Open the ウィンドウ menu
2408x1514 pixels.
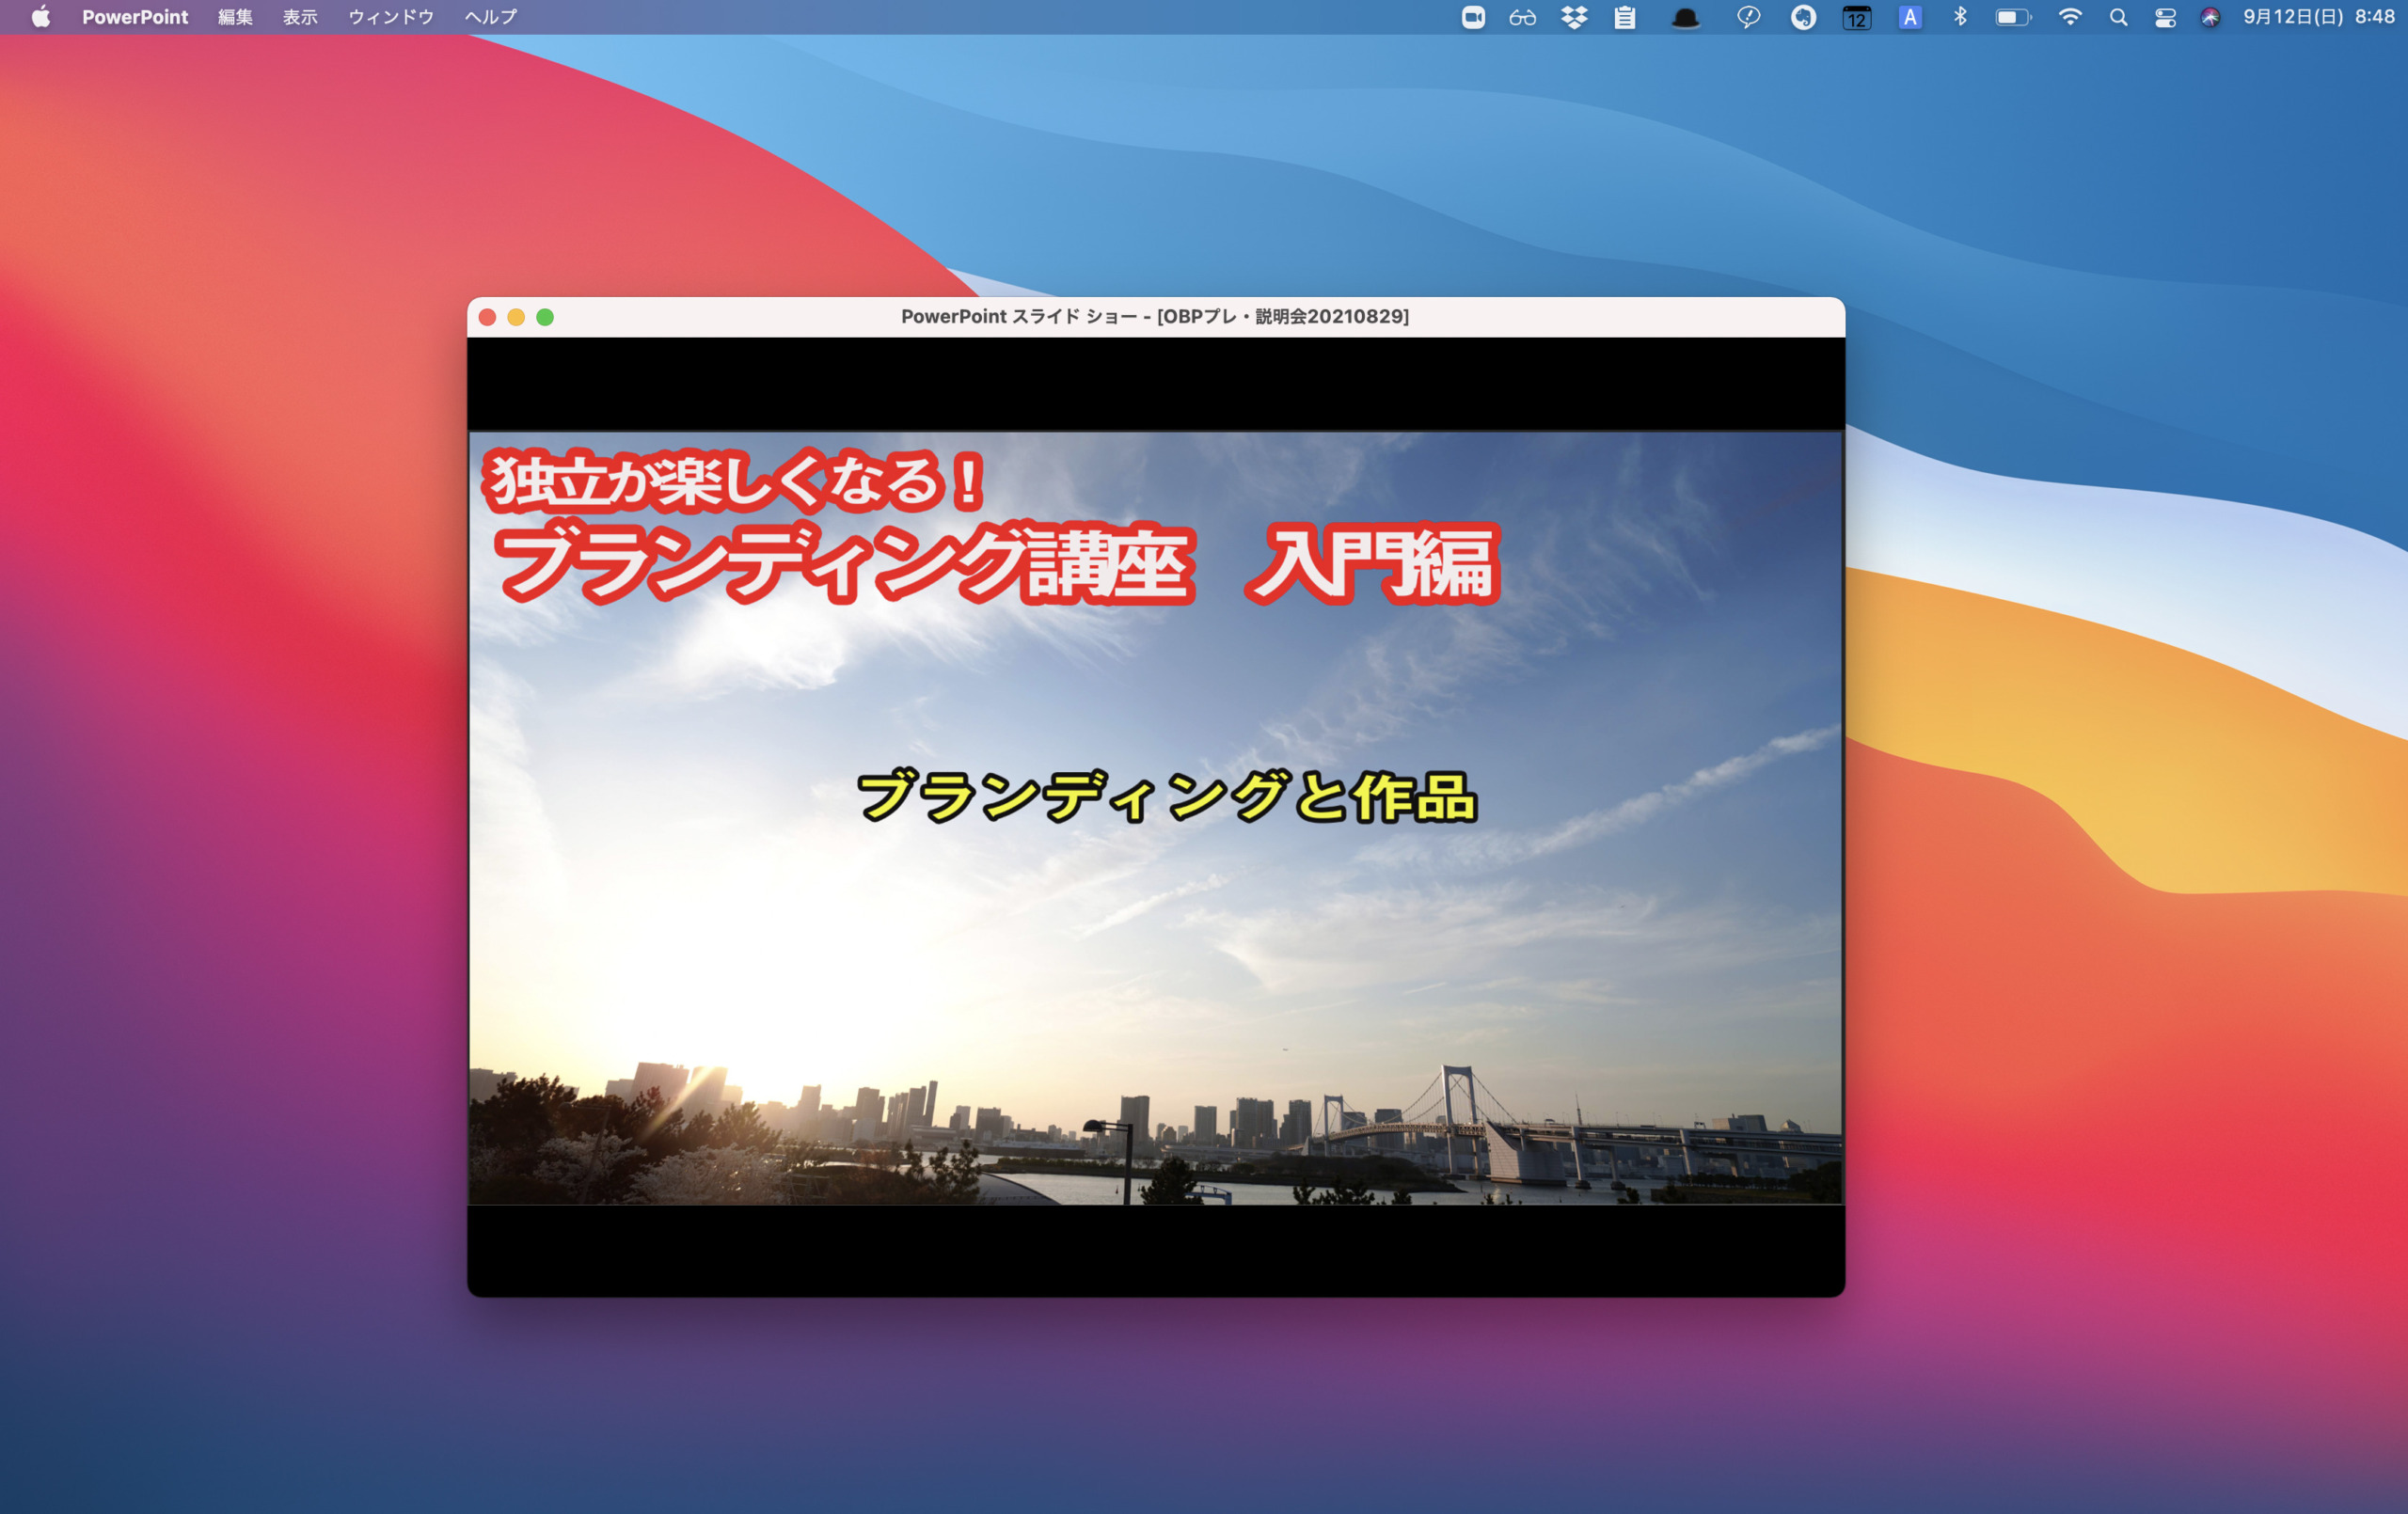[391, 17]
